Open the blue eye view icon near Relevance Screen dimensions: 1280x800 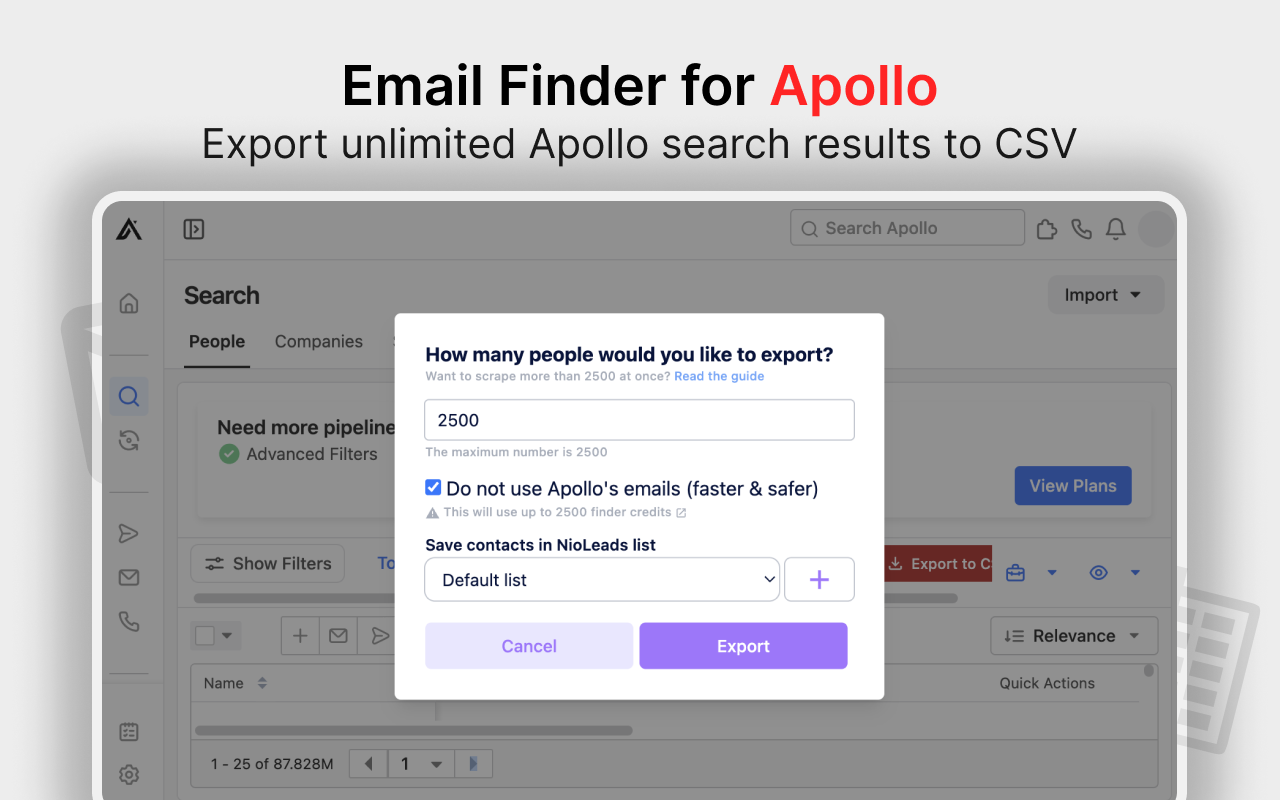coord(1098,572)
